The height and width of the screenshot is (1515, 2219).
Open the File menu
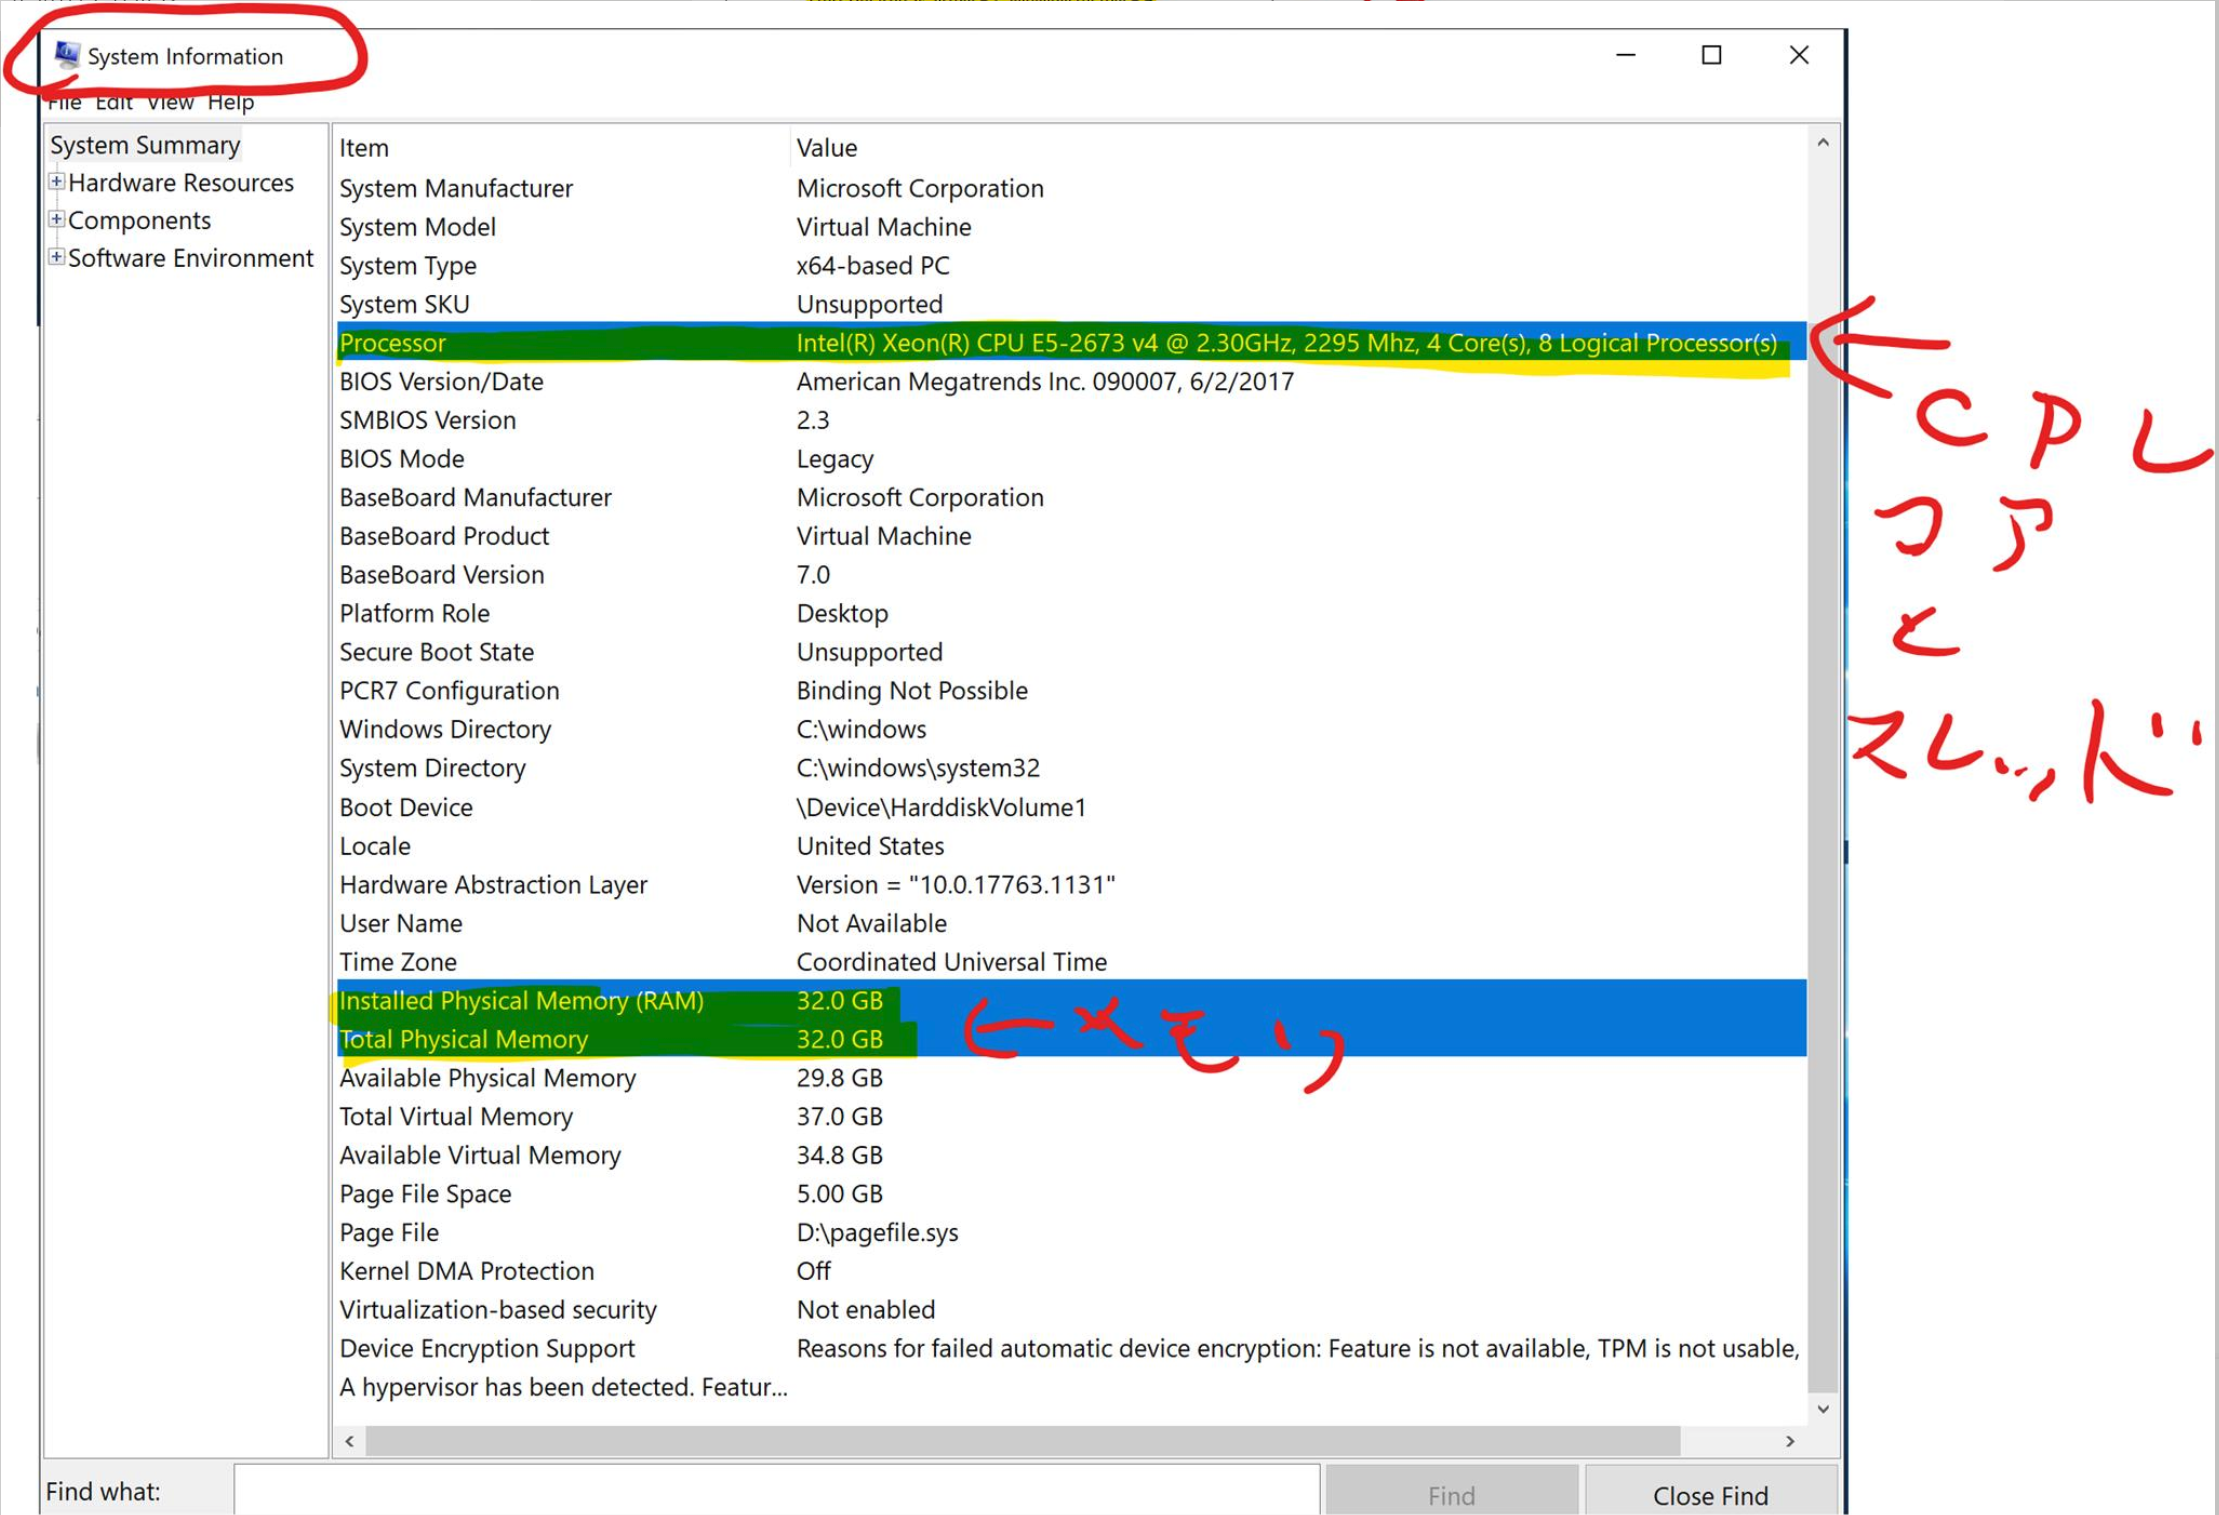point(64,103)
